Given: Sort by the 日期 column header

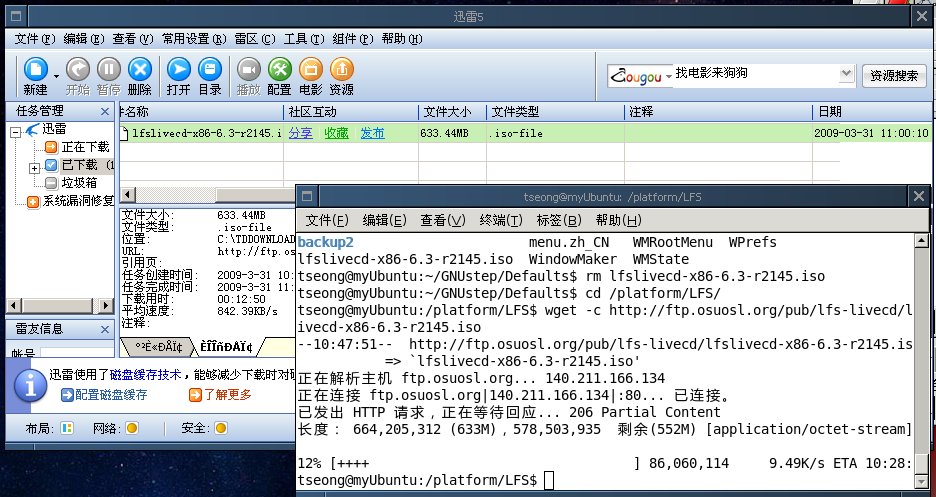Looking at the screenshot, I should [x=872, y=112].
